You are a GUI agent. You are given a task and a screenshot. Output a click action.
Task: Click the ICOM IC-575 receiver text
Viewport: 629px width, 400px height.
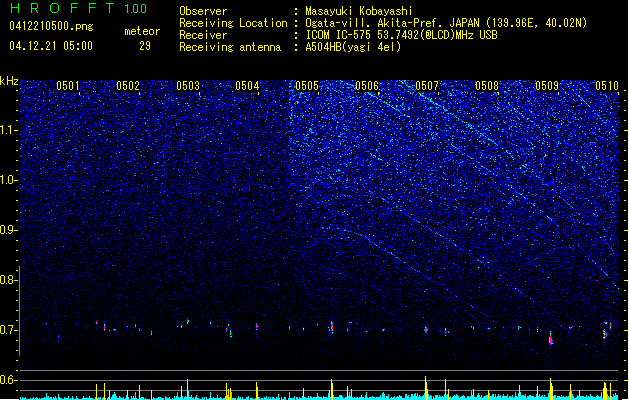click(x=401, y=35)
